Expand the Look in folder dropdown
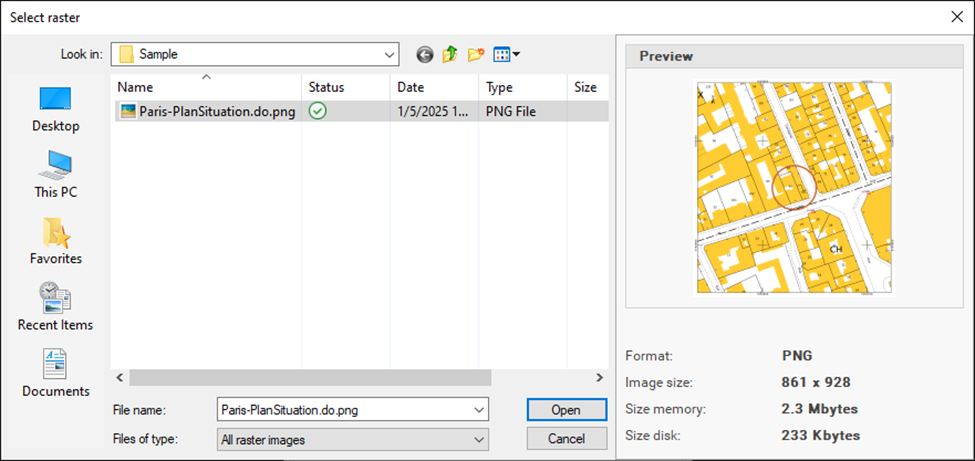 pyautogui.click(x=388, y=55)
